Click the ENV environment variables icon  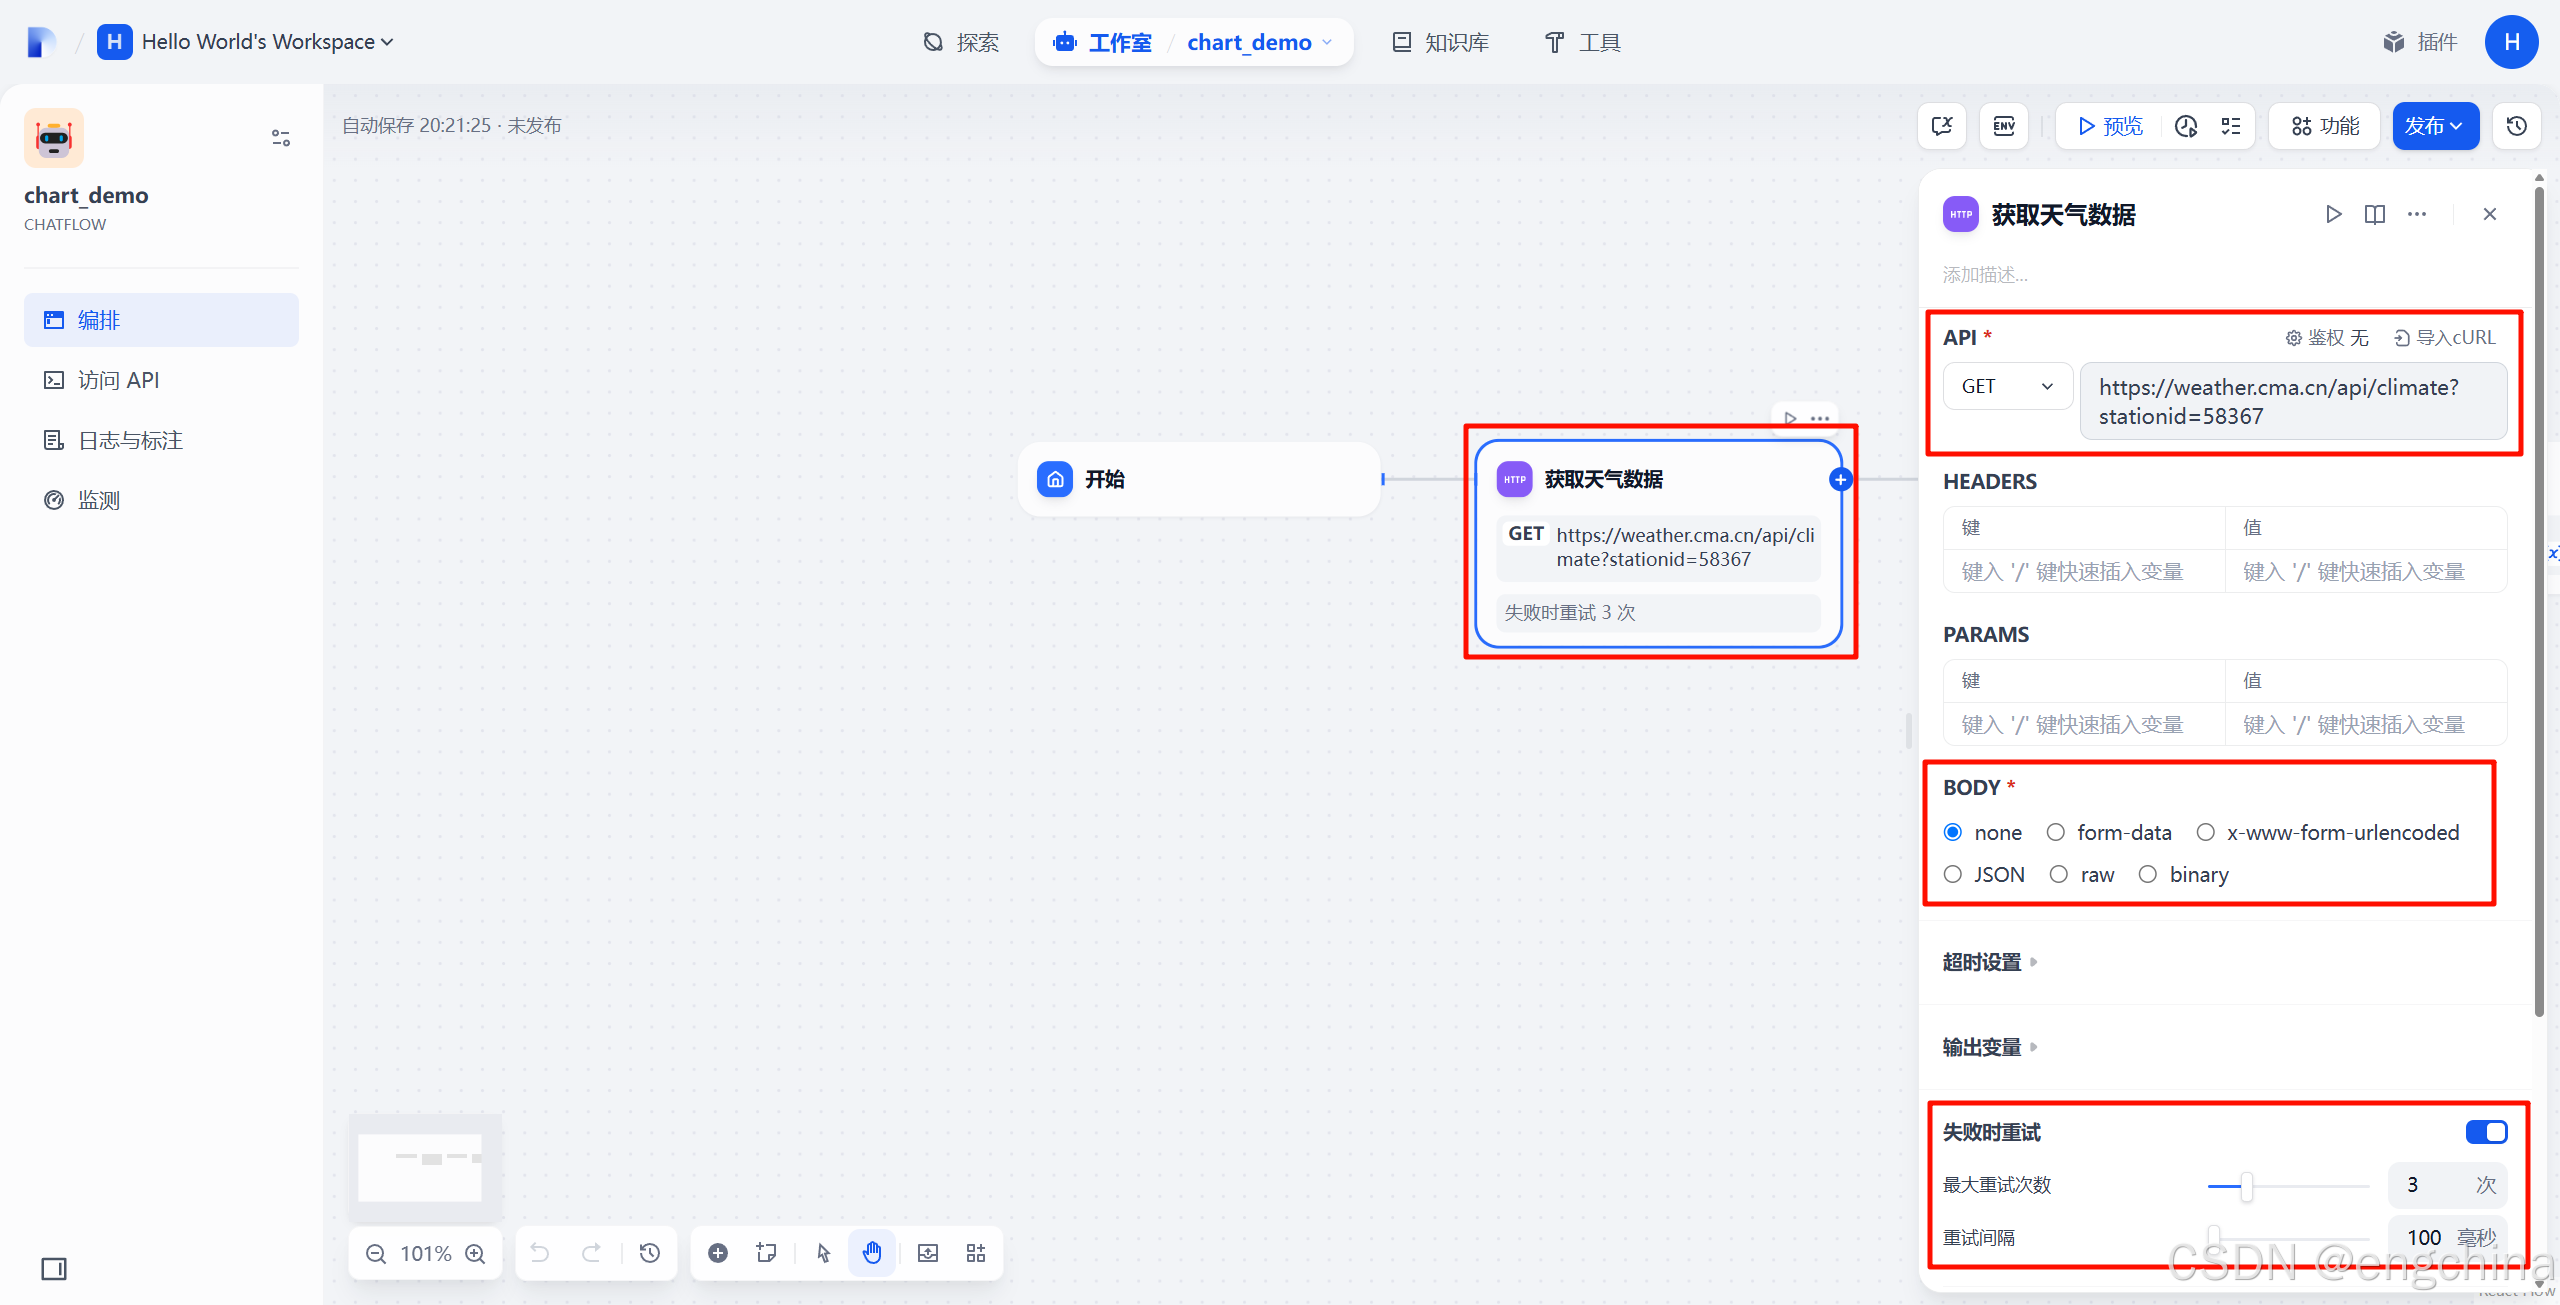point(2003,126)
